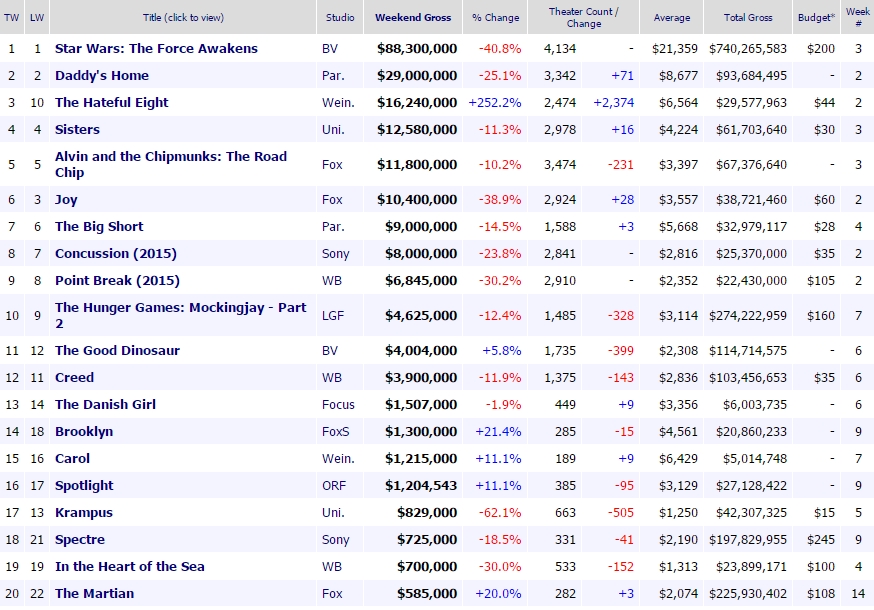Open Uni. studio link in Sisters row

333,129
